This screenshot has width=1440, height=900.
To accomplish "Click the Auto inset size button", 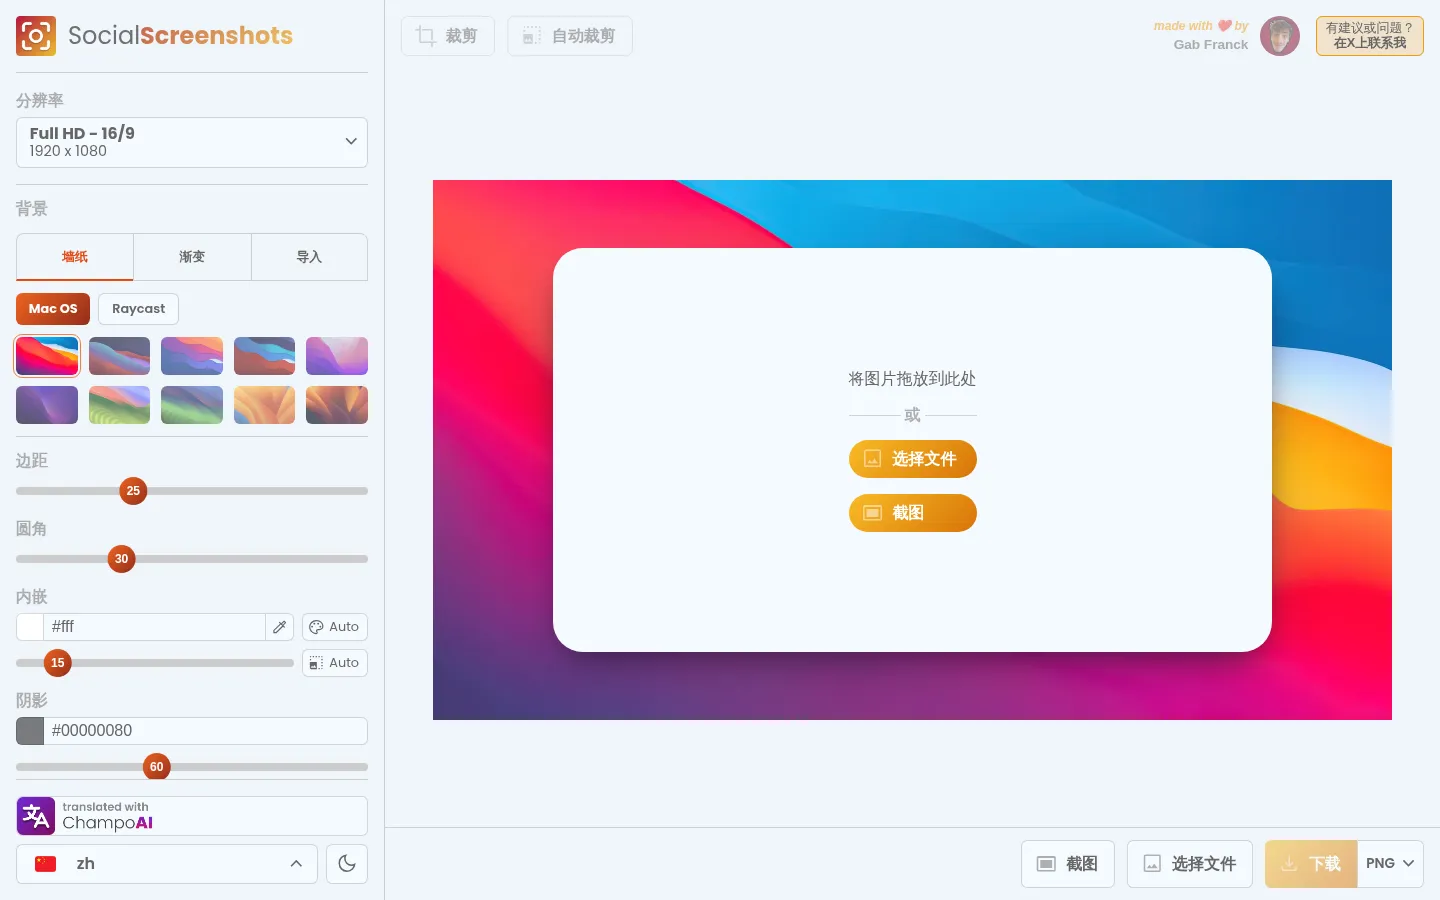I will coord(335,663).
